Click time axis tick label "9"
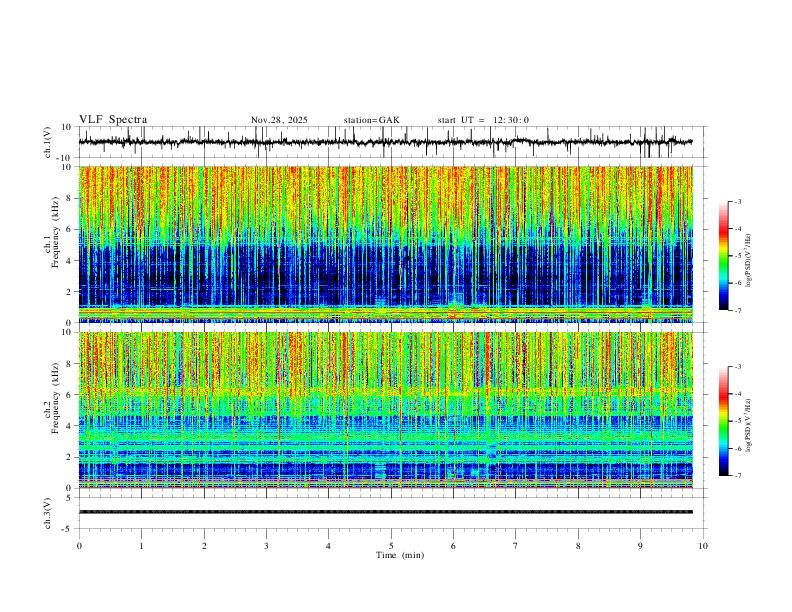 click(x=640, y=546)
